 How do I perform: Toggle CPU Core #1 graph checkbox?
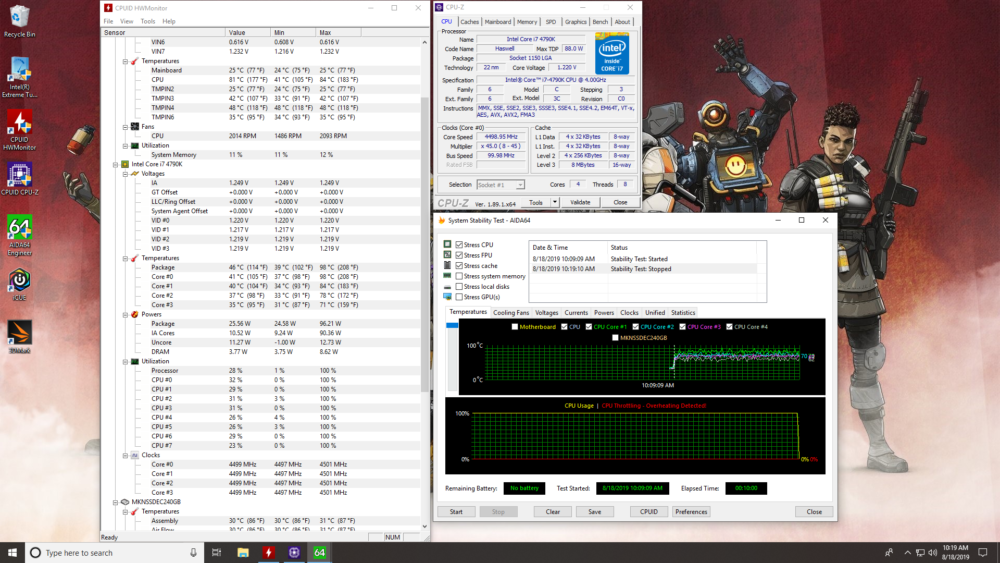[x=589, y=326]
